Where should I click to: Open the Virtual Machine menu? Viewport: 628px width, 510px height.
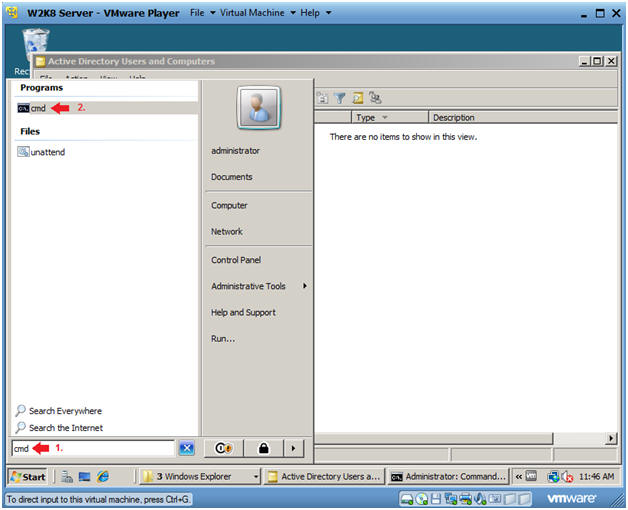coord(257,13)
